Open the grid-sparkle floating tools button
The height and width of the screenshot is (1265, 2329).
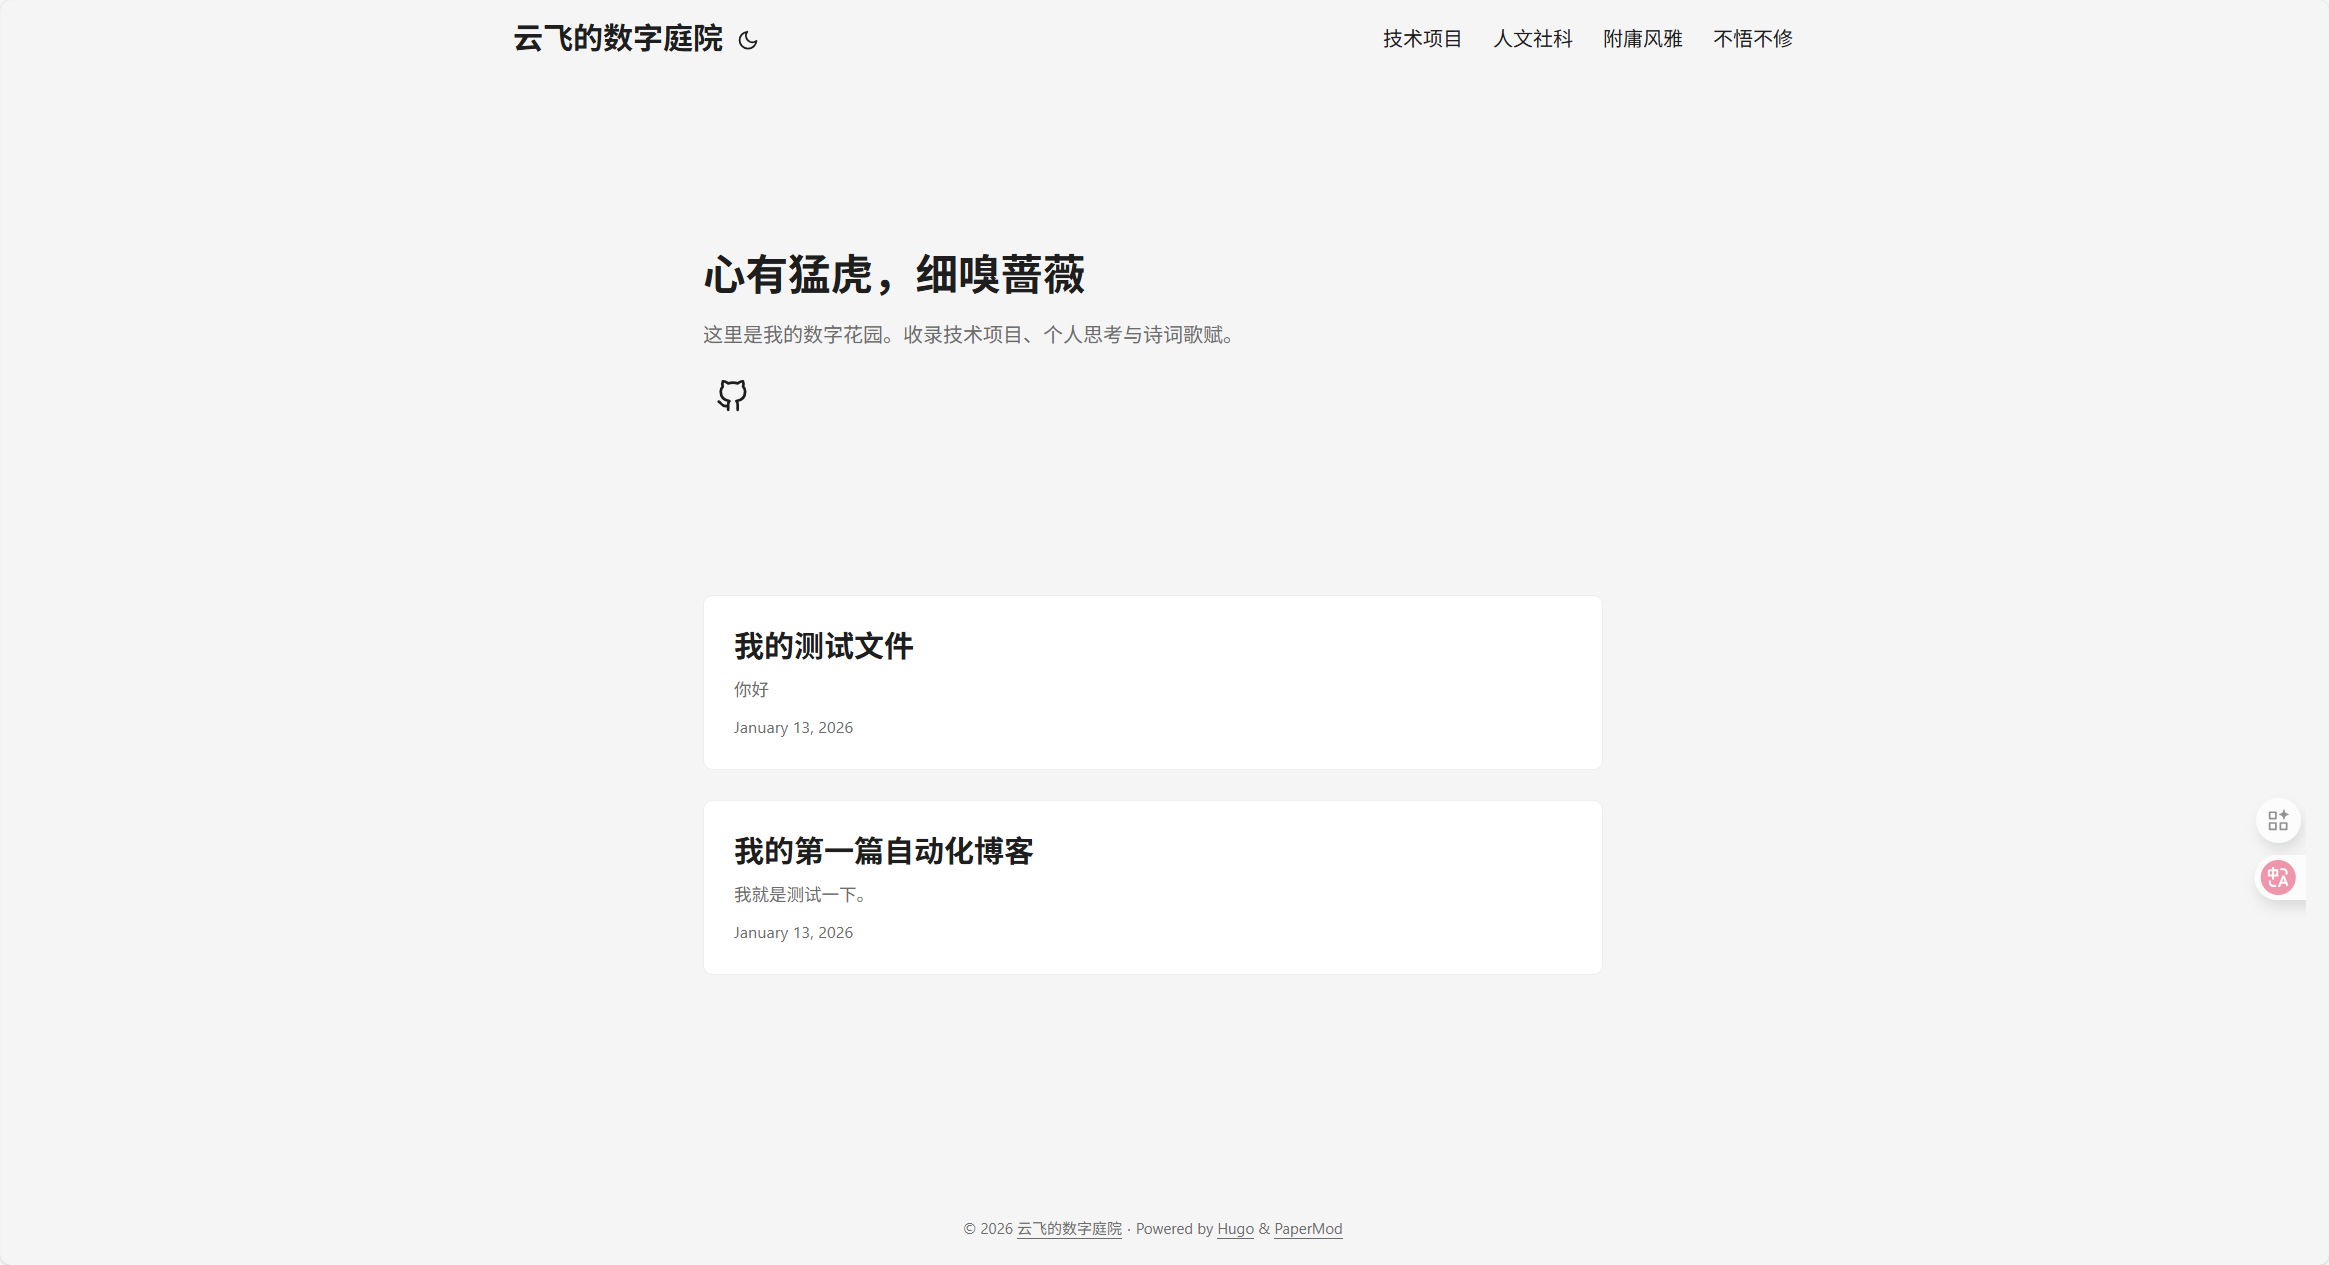click(x=2278, y=821)
